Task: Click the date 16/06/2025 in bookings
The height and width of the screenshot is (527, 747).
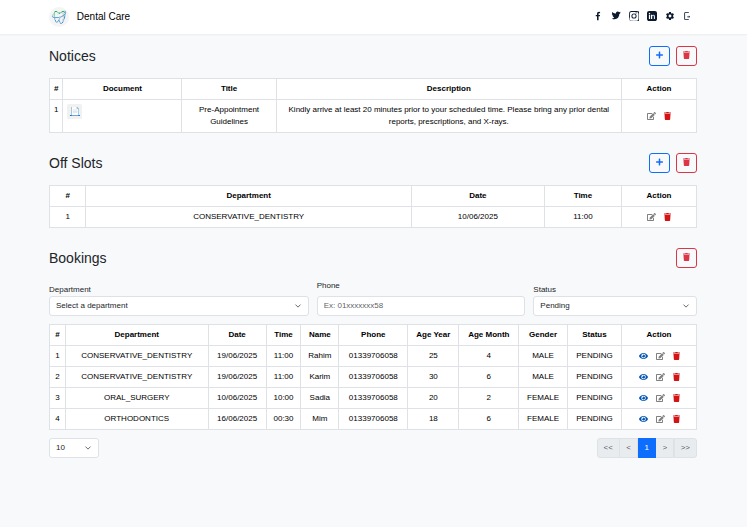Action: point(237,418)
